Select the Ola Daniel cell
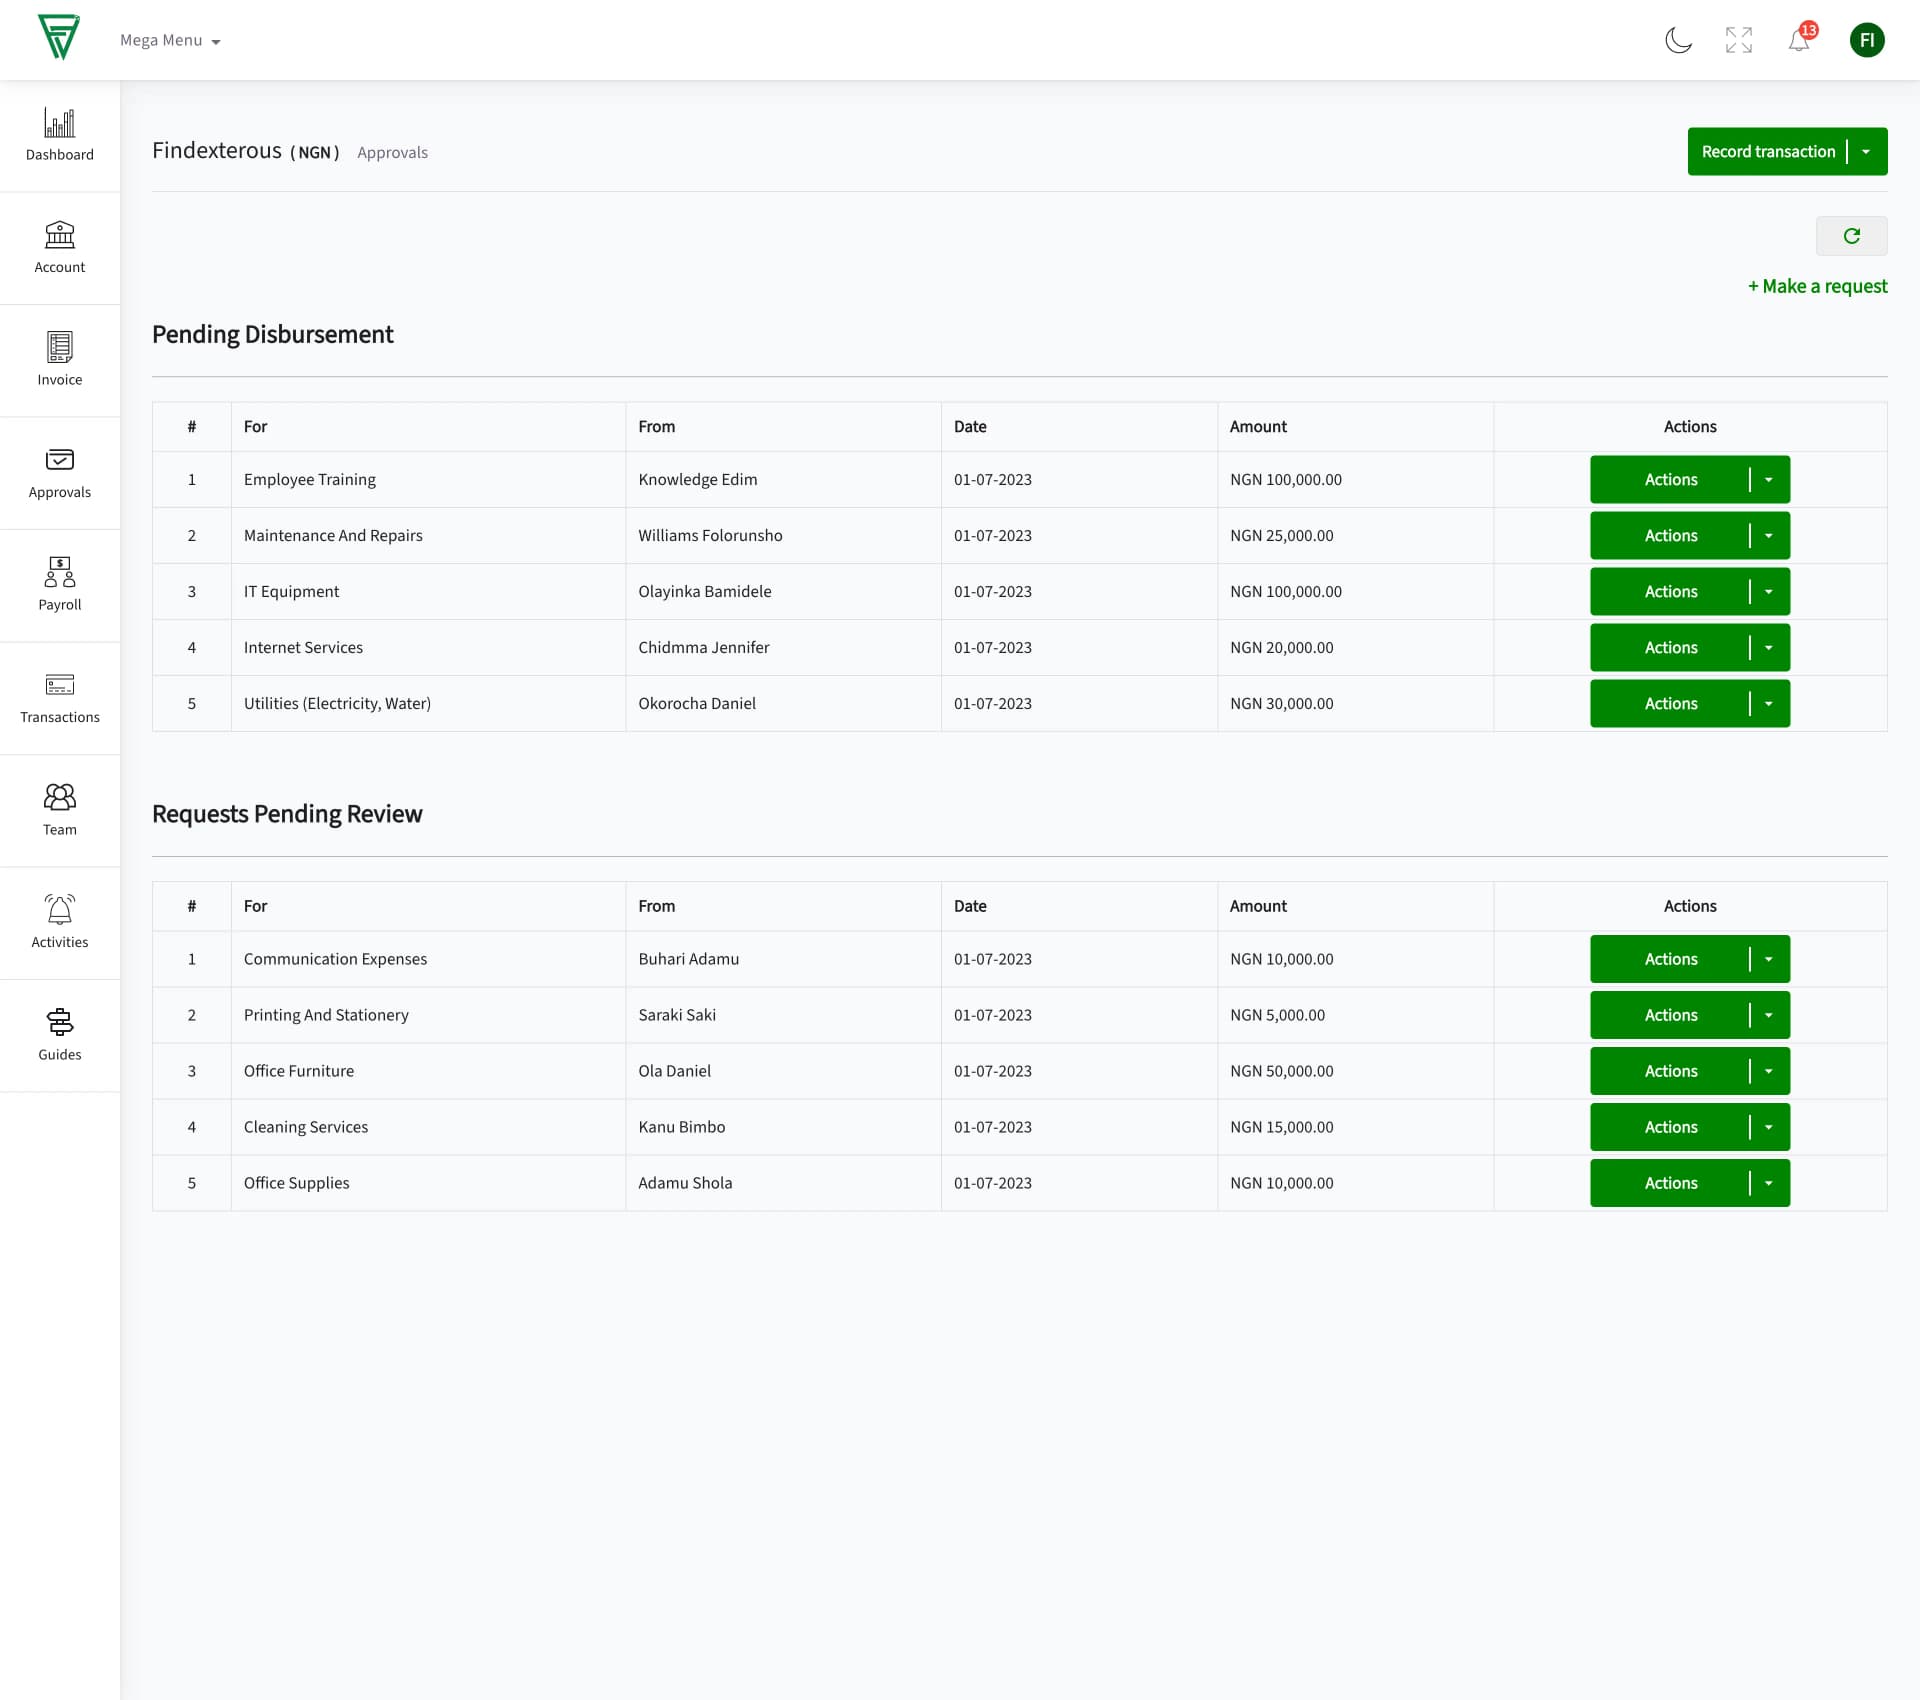 pos(783,1071)
